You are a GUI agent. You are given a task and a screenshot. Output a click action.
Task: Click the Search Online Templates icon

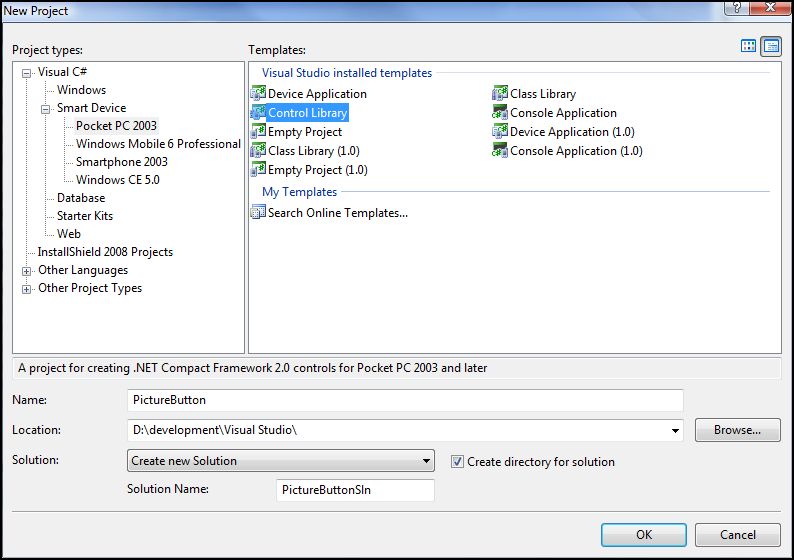coord(258,212)
